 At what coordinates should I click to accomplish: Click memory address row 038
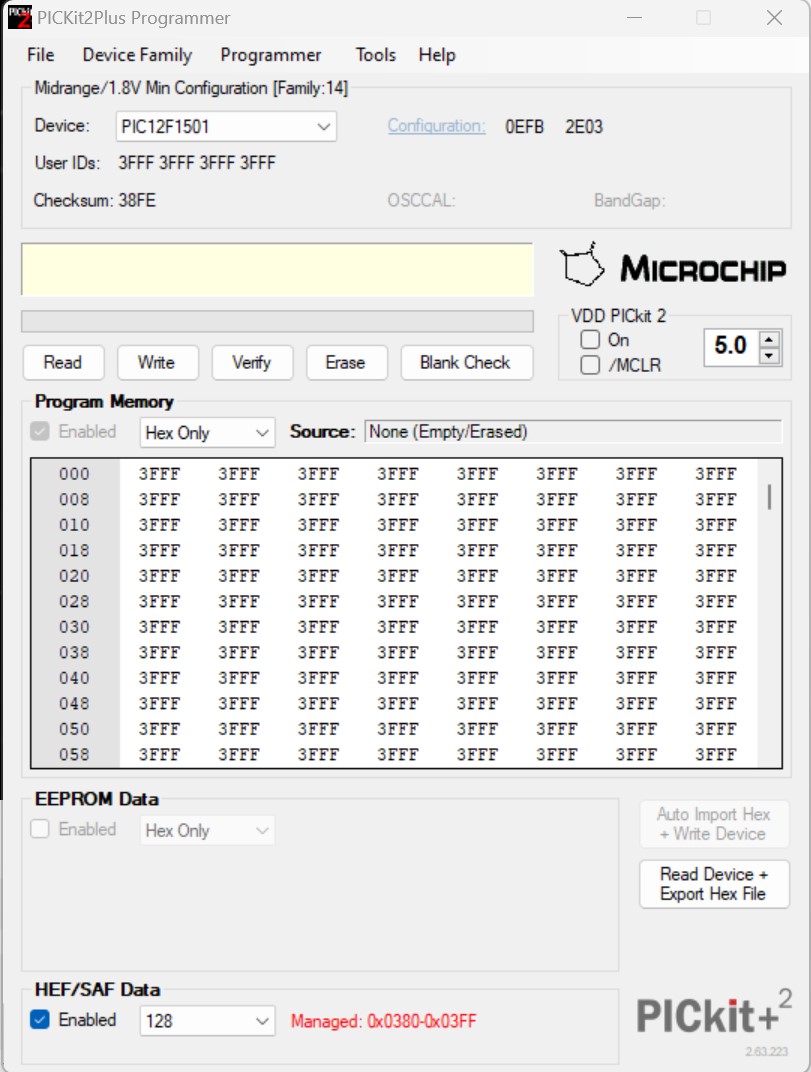point(74,652)
